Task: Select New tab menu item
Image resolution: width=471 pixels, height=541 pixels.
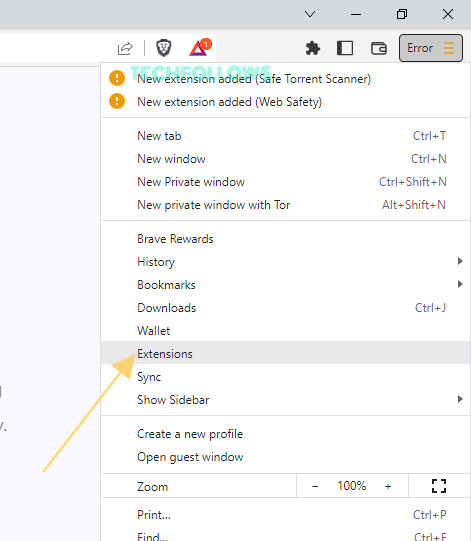Action: pyautogui.click(x=286, y=136)
